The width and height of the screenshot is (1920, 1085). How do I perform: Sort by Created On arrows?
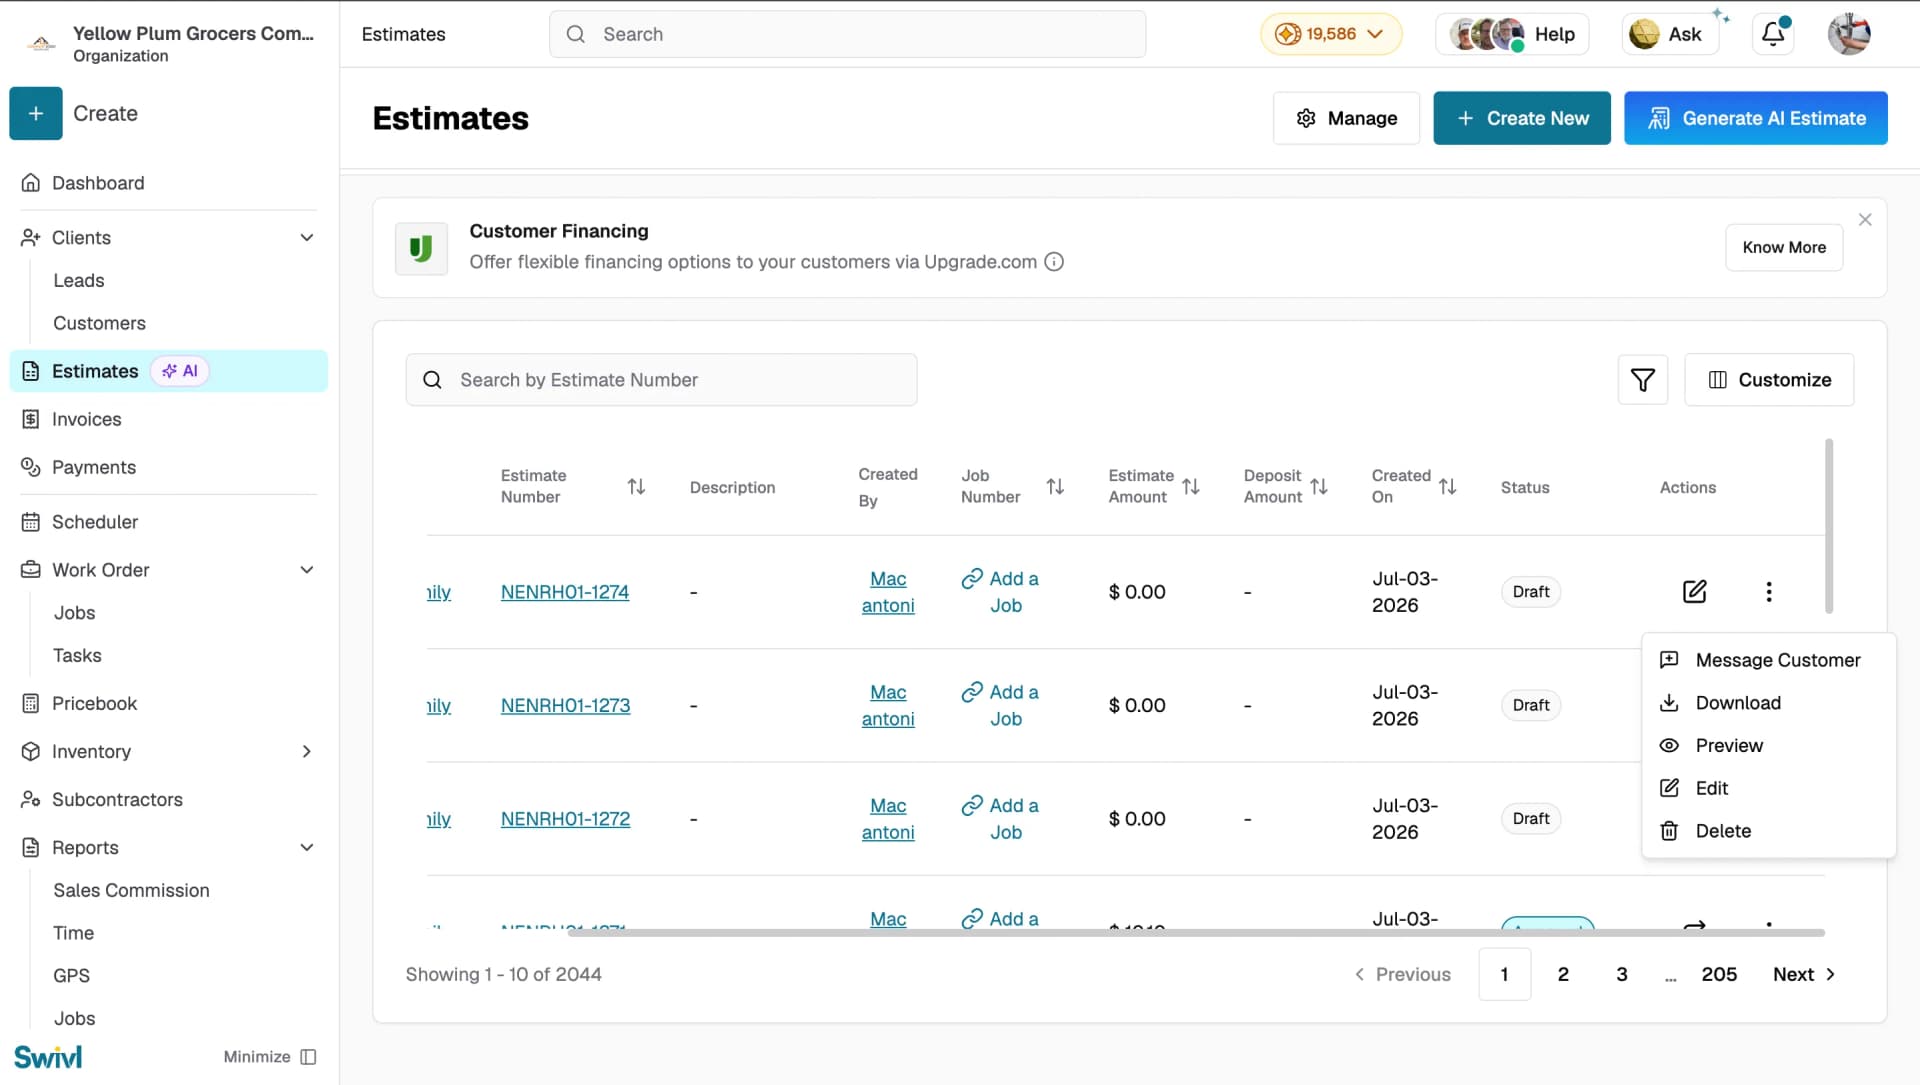point(1447,486)
